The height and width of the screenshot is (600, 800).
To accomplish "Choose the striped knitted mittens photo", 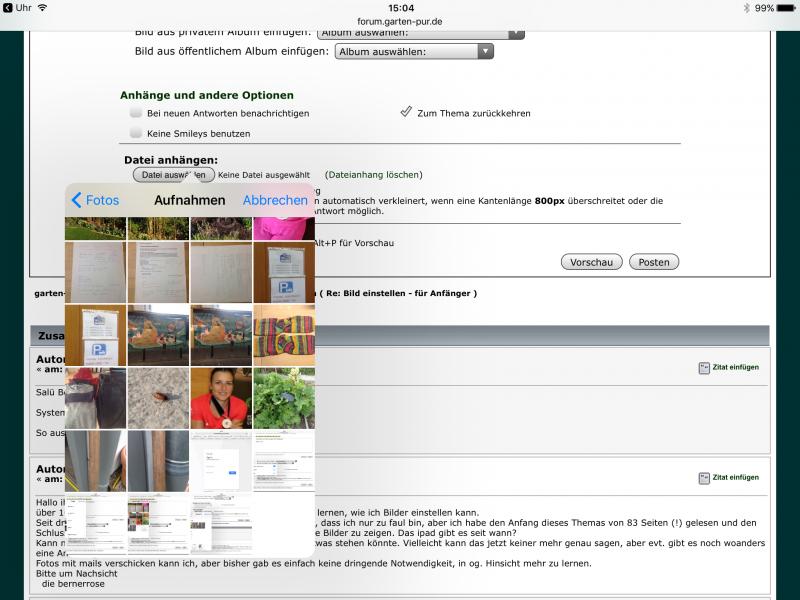I will coord(284,335).
